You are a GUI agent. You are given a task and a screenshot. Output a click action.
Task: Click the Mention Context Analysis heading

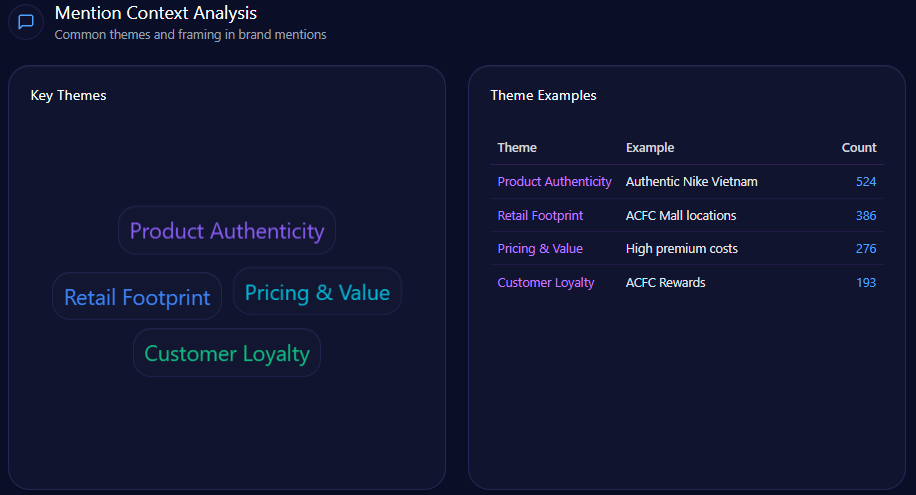pyautogui.click(x=156, y=13)
